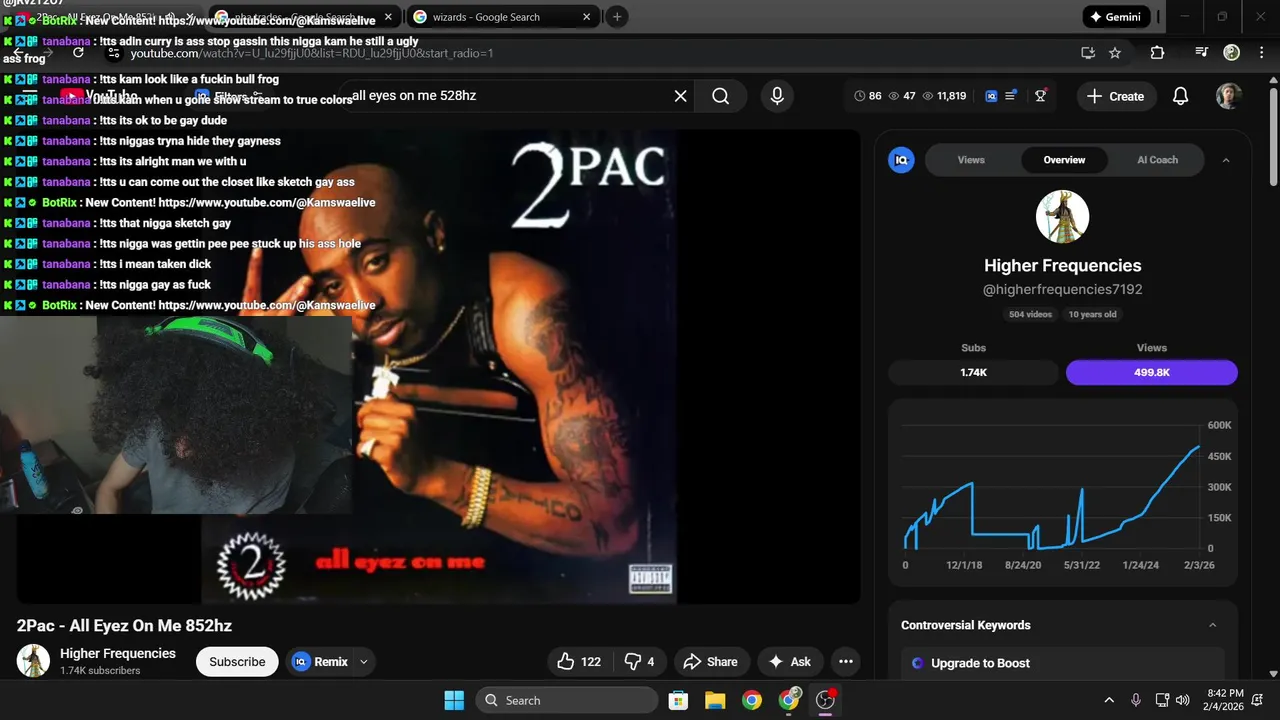Open File Explorer from the taskbar
Screen dimensions: 1280x720
point(715,700)
